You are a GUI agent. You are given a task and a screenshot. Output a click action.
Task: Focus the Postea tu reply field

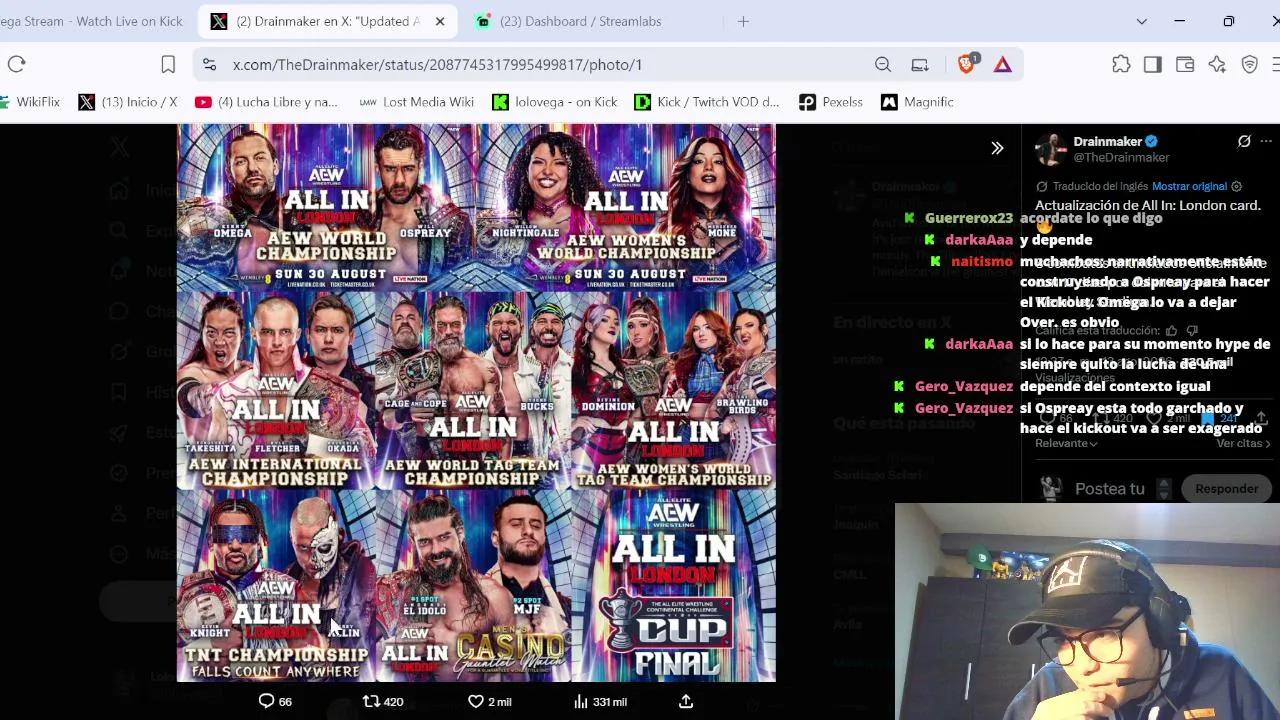click(1110, 489)
